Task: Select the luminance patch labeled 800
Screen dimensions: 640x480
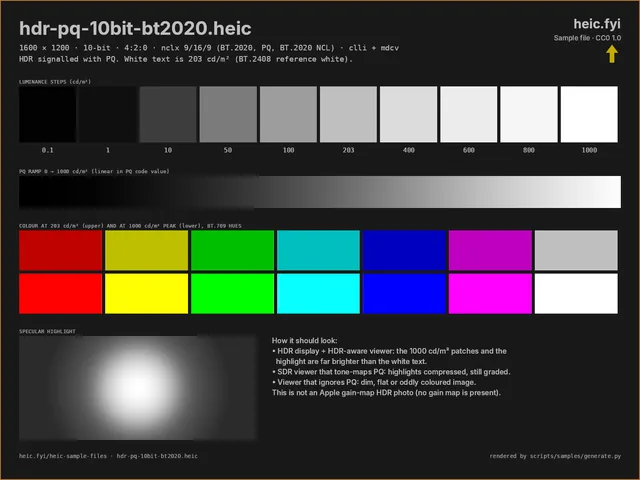Action: pyautogui.click(x=529, y=114)
